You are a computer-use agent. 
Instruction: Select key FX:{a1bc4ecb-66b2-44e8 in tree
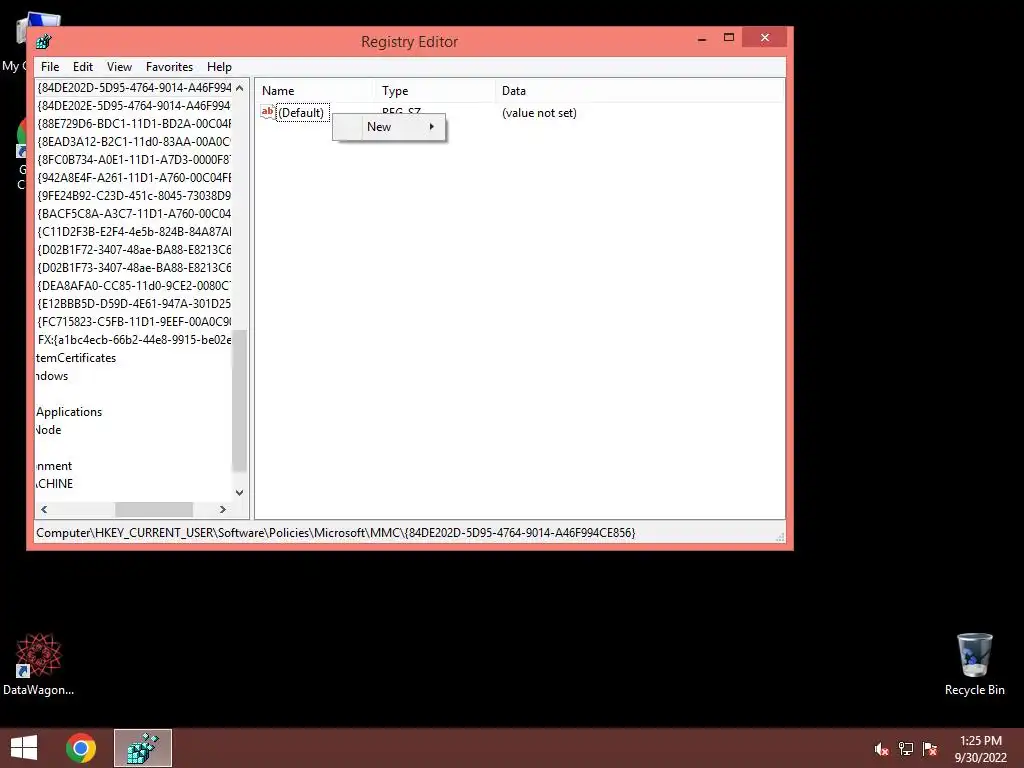point(134,340)
